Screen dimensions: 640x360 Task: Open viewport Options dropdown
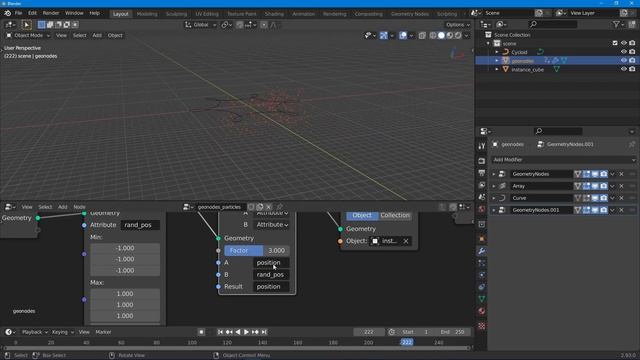coord(457,25)
